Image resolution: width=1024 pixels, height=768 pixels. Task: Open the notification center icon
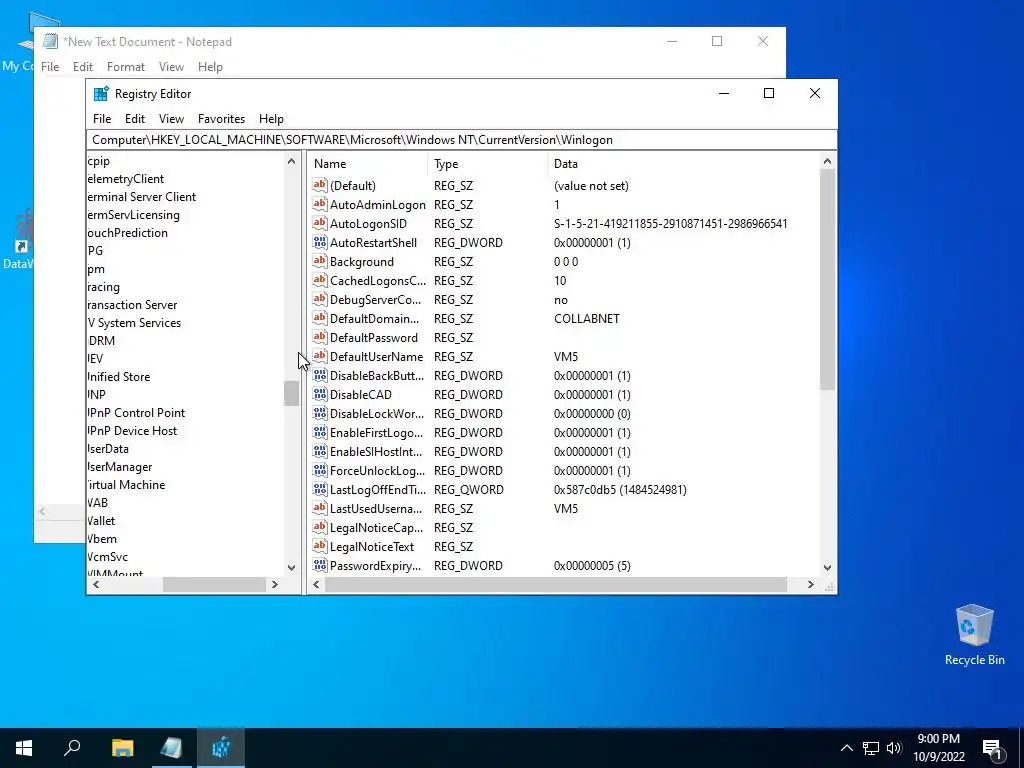[x=993, y=749]
